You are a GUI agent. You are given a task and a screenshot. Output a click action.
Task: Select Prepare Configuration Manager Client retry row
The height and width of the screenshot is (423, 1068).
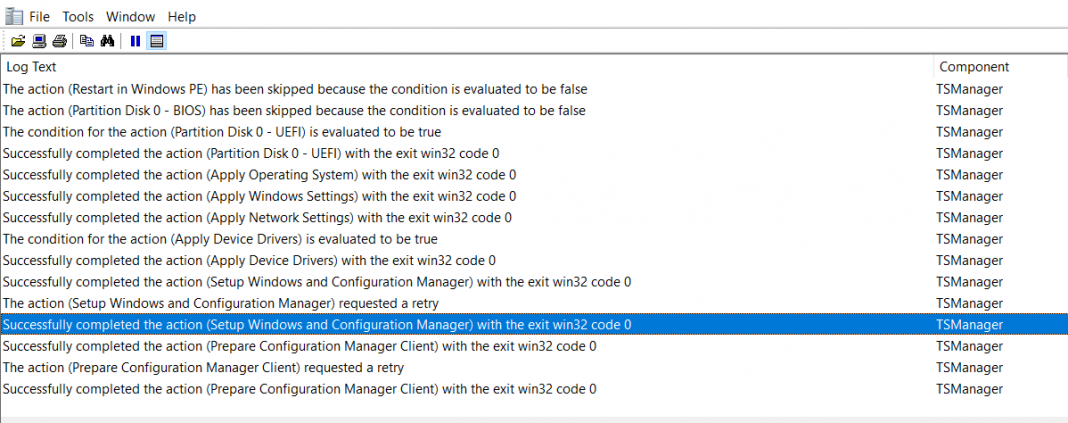coord(534,368)
